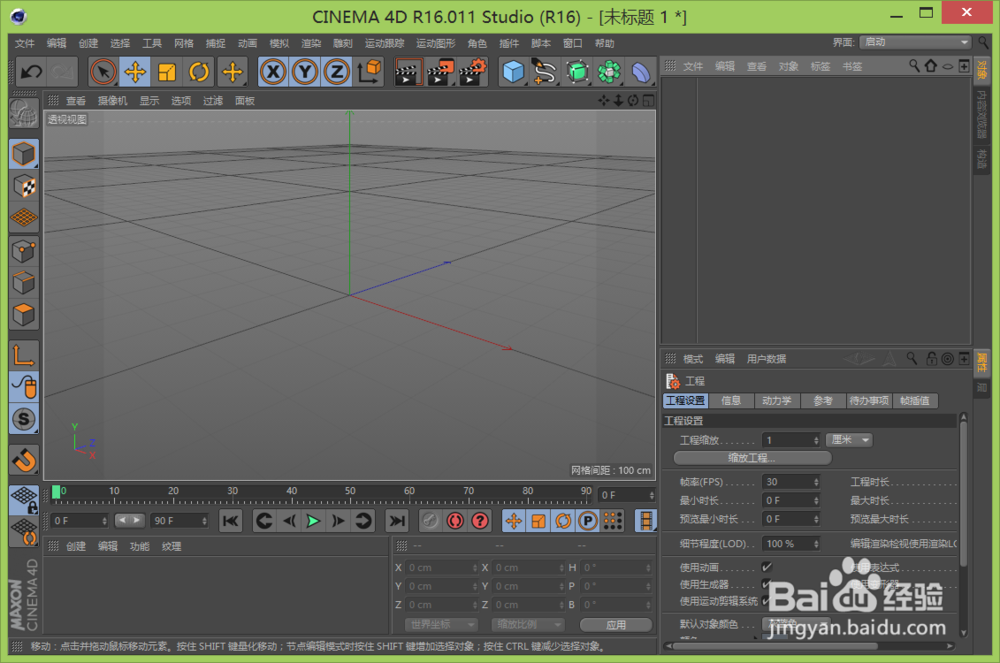Screen dimensions: 1000x663
Task: Click timeline preview range slider
Action: coord(129,520)
